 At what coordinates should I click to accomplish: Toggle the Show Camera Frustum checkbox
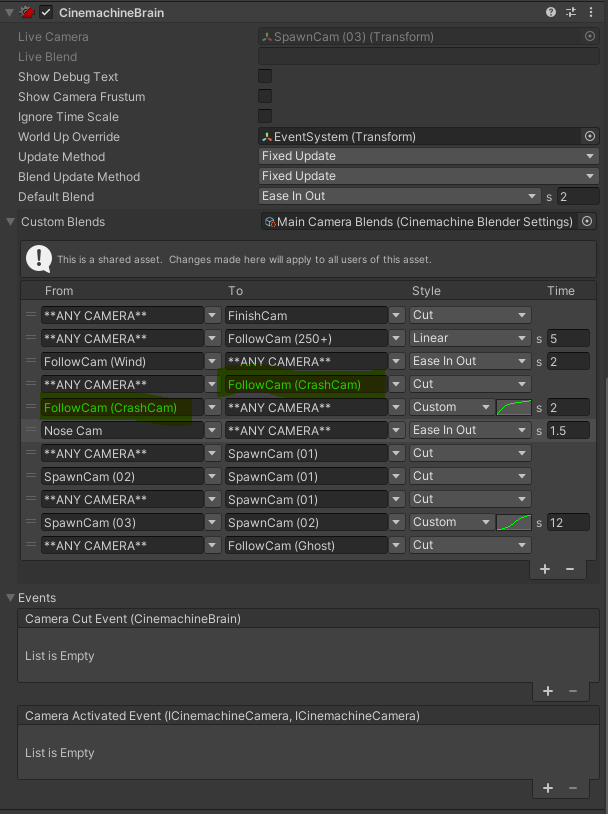265,97
